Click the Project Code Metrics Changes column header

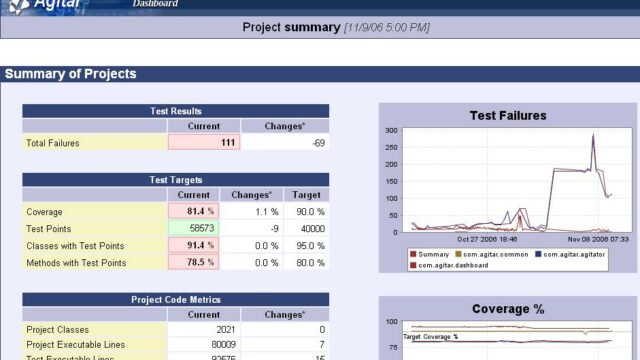click(284, 315)
